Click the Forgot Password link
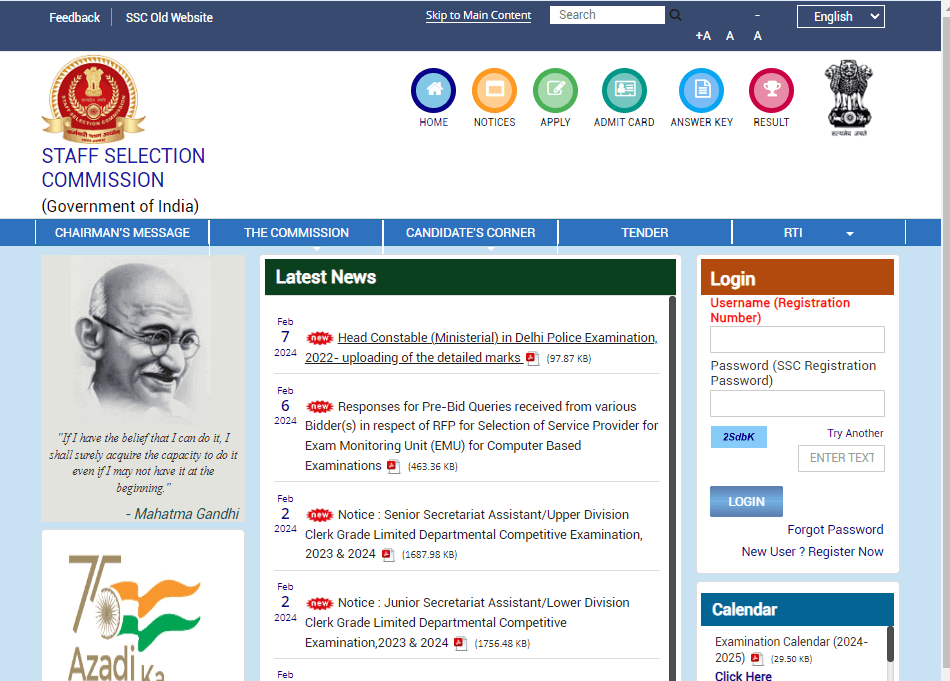The width and height of the screenshot is (950, 681). coord(835,530)
